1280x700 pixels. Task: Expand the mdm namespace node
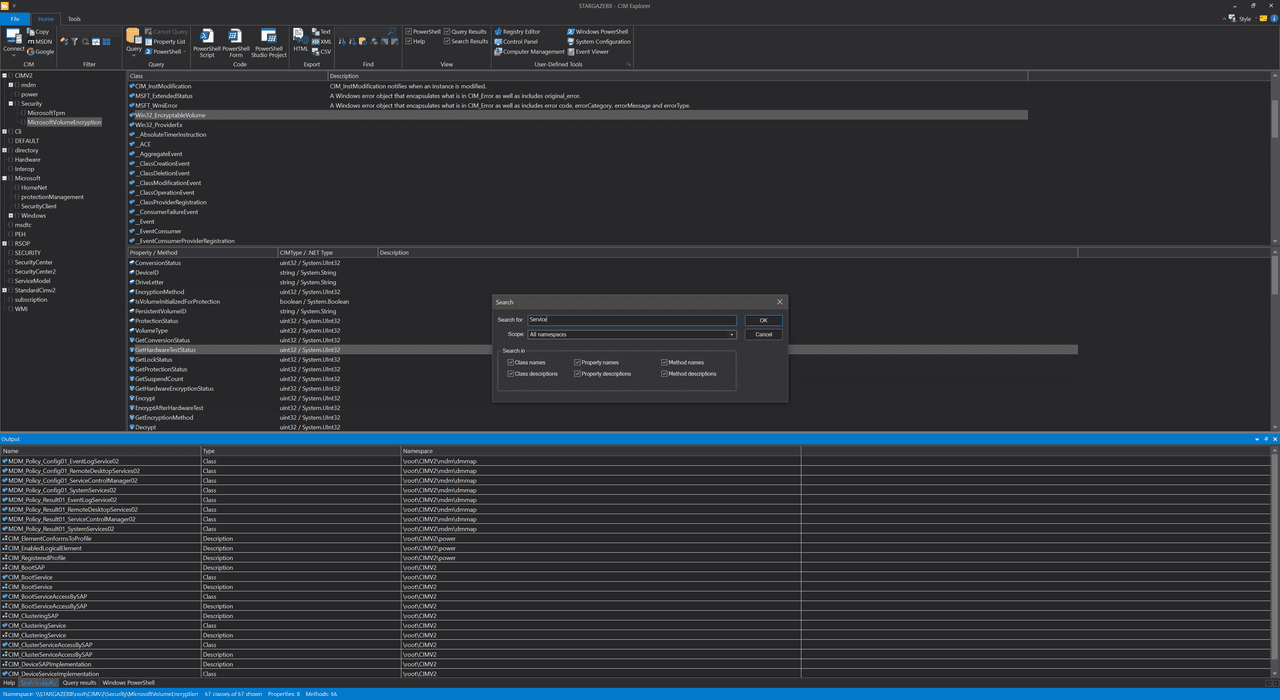pos(12,85)
